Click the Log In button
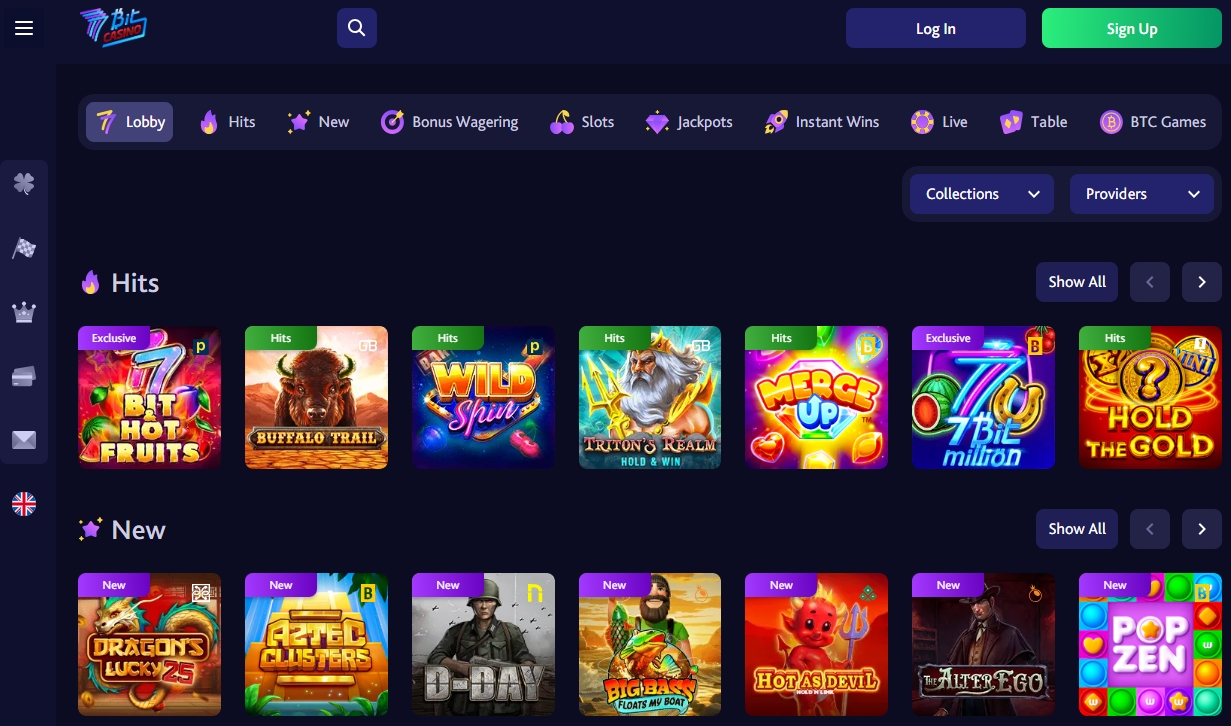Image resolution: width=1231 pixels, height=726 pixels. [936, 28]
